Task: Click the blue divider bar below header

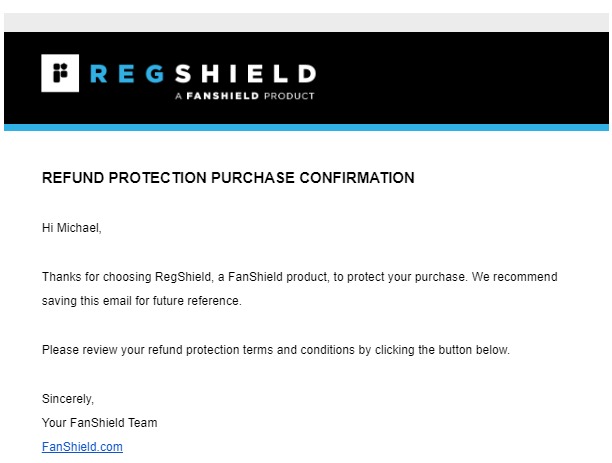Action: [x=306, y=127]
